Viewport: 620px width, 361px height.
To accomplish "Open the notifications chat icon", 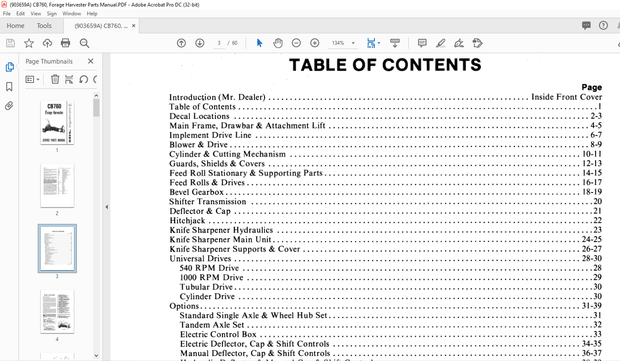I will 586,26.
